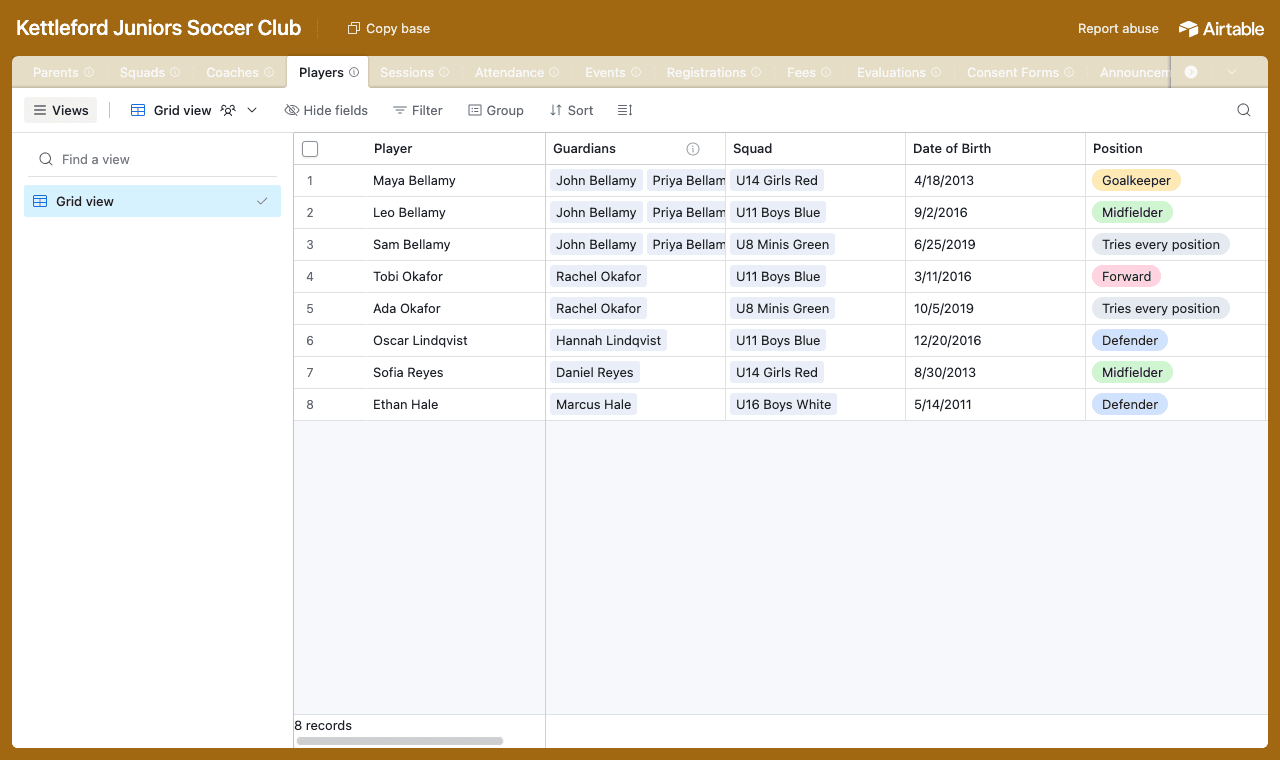
Task: Click the Find a view search field
Action: click(x=152, y=159)
